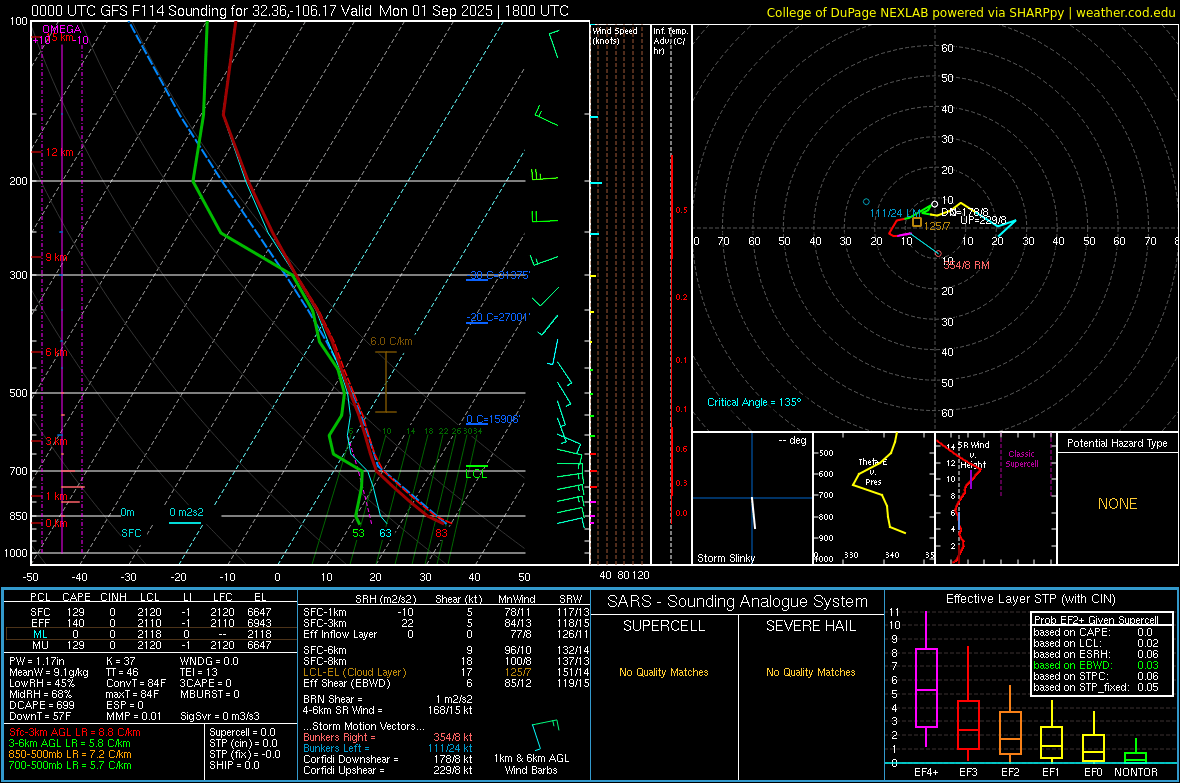Click the Sfc-3km AGL LR = 8.8 C/km
This screenshot has height=783, width=1180.
point(75,732)
